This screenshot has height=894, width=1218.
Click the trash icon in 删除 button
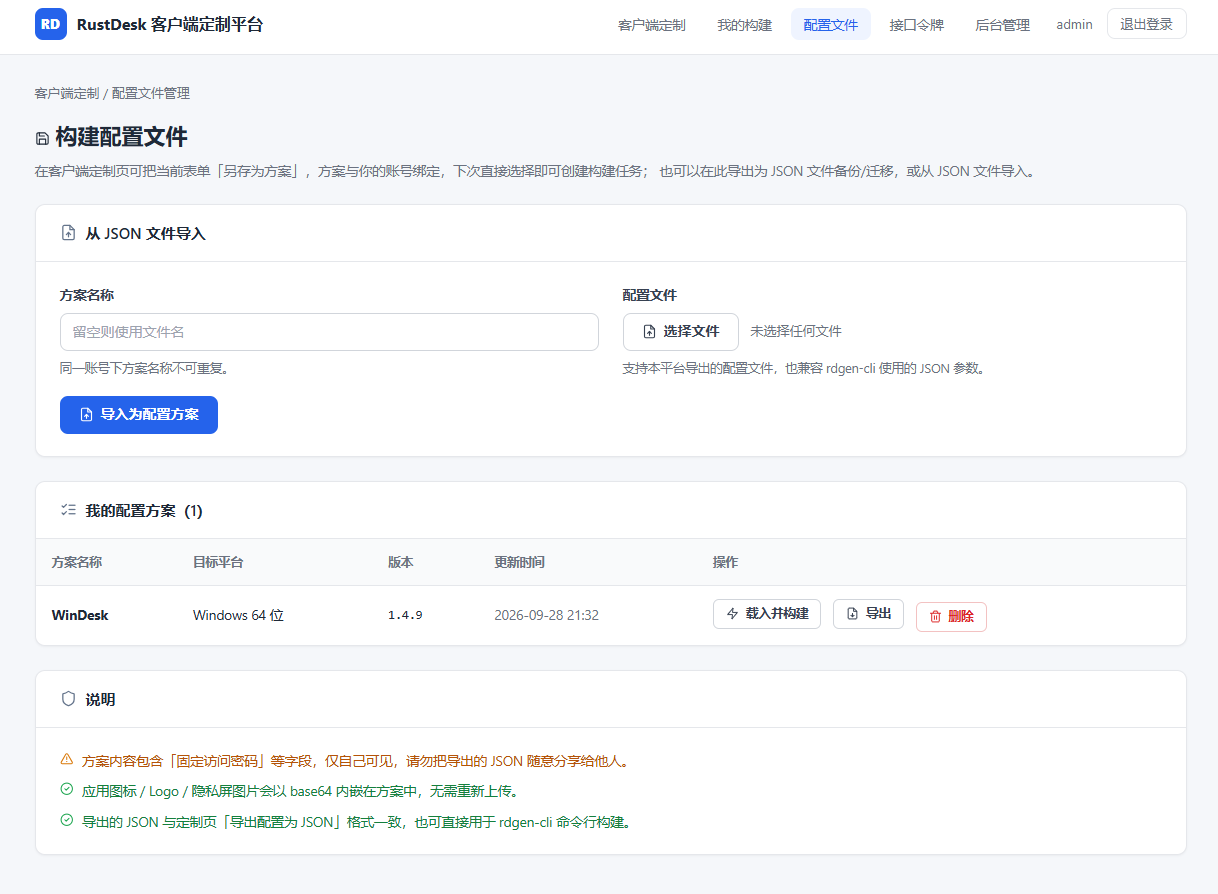(935, 616)
